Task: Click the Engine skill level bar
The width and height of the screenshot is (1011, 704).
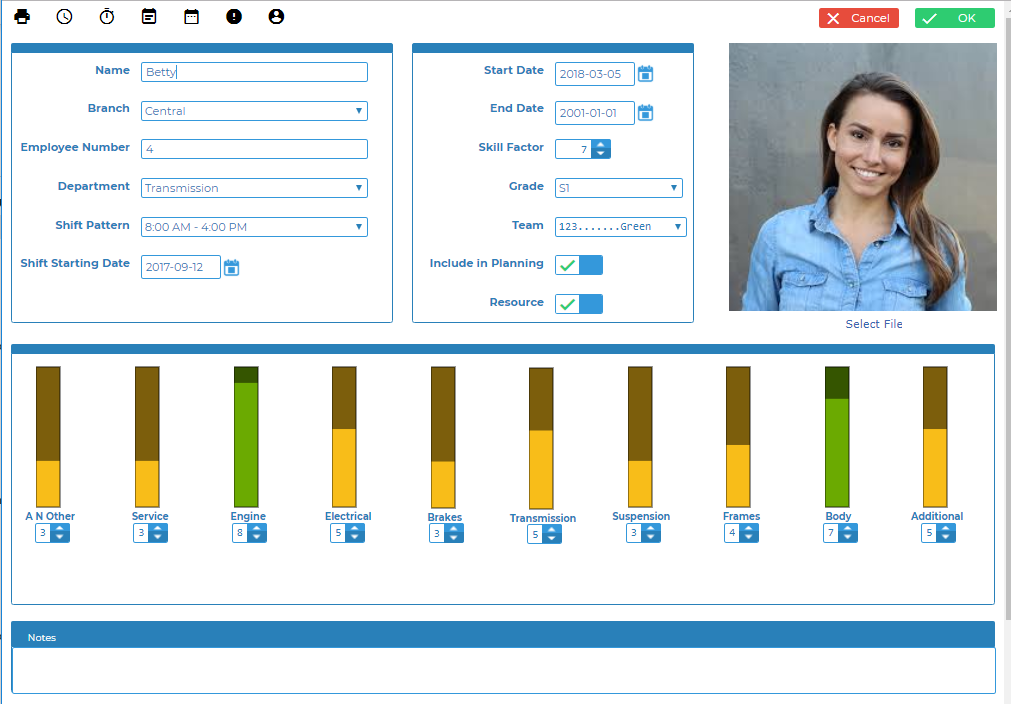Action: click(246, 437)
